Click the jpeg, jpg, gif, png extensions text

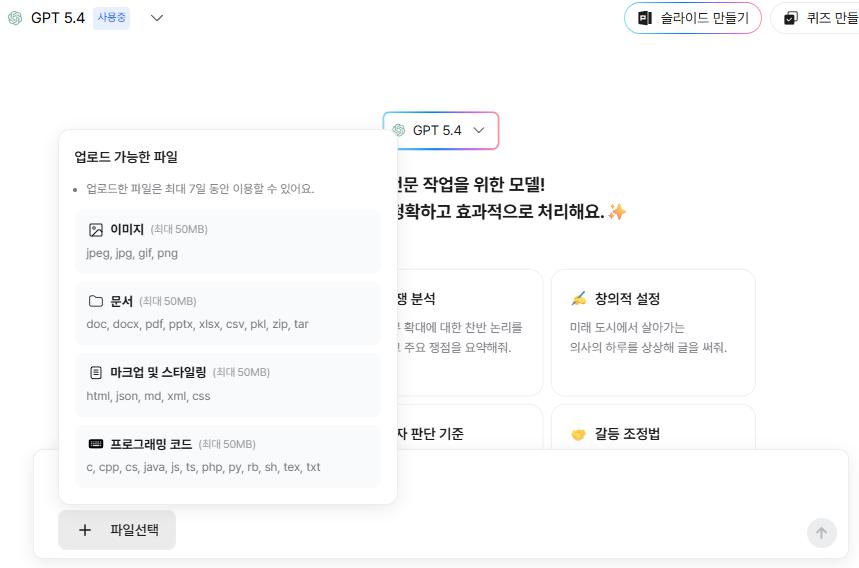coord(132,254)
